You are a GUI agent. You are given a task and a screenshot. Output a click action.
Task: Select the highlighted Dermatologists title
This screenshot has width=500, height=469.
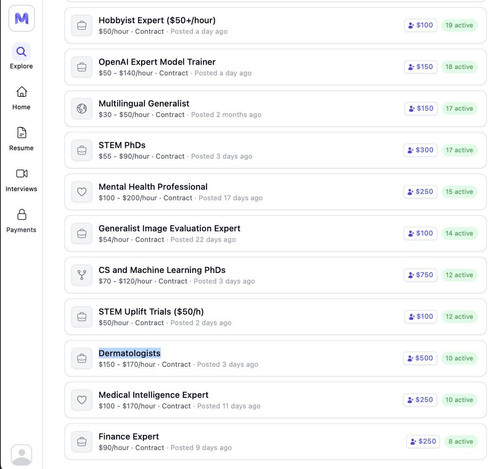[x=129, y=353]
